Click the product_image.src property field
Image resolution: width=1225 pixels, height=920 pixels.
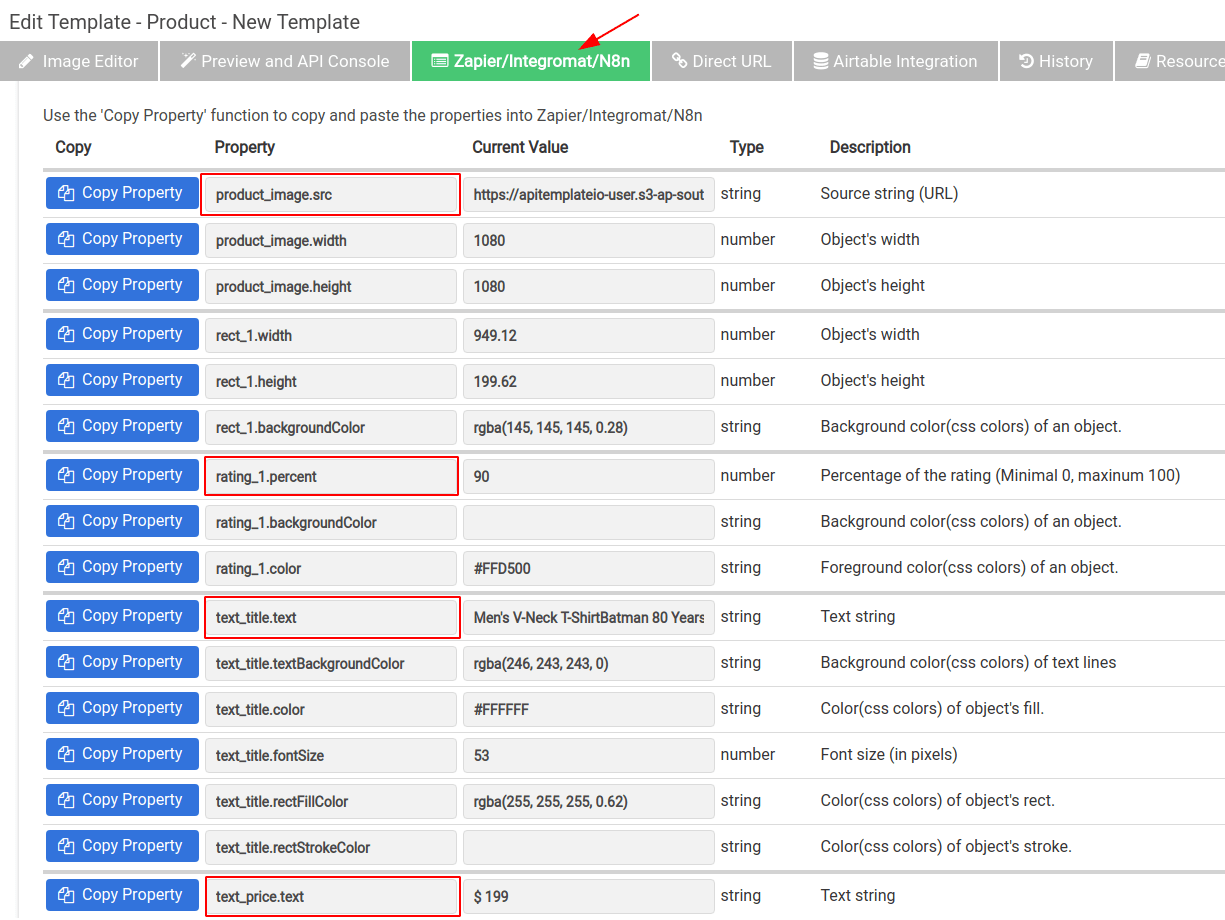331,195
